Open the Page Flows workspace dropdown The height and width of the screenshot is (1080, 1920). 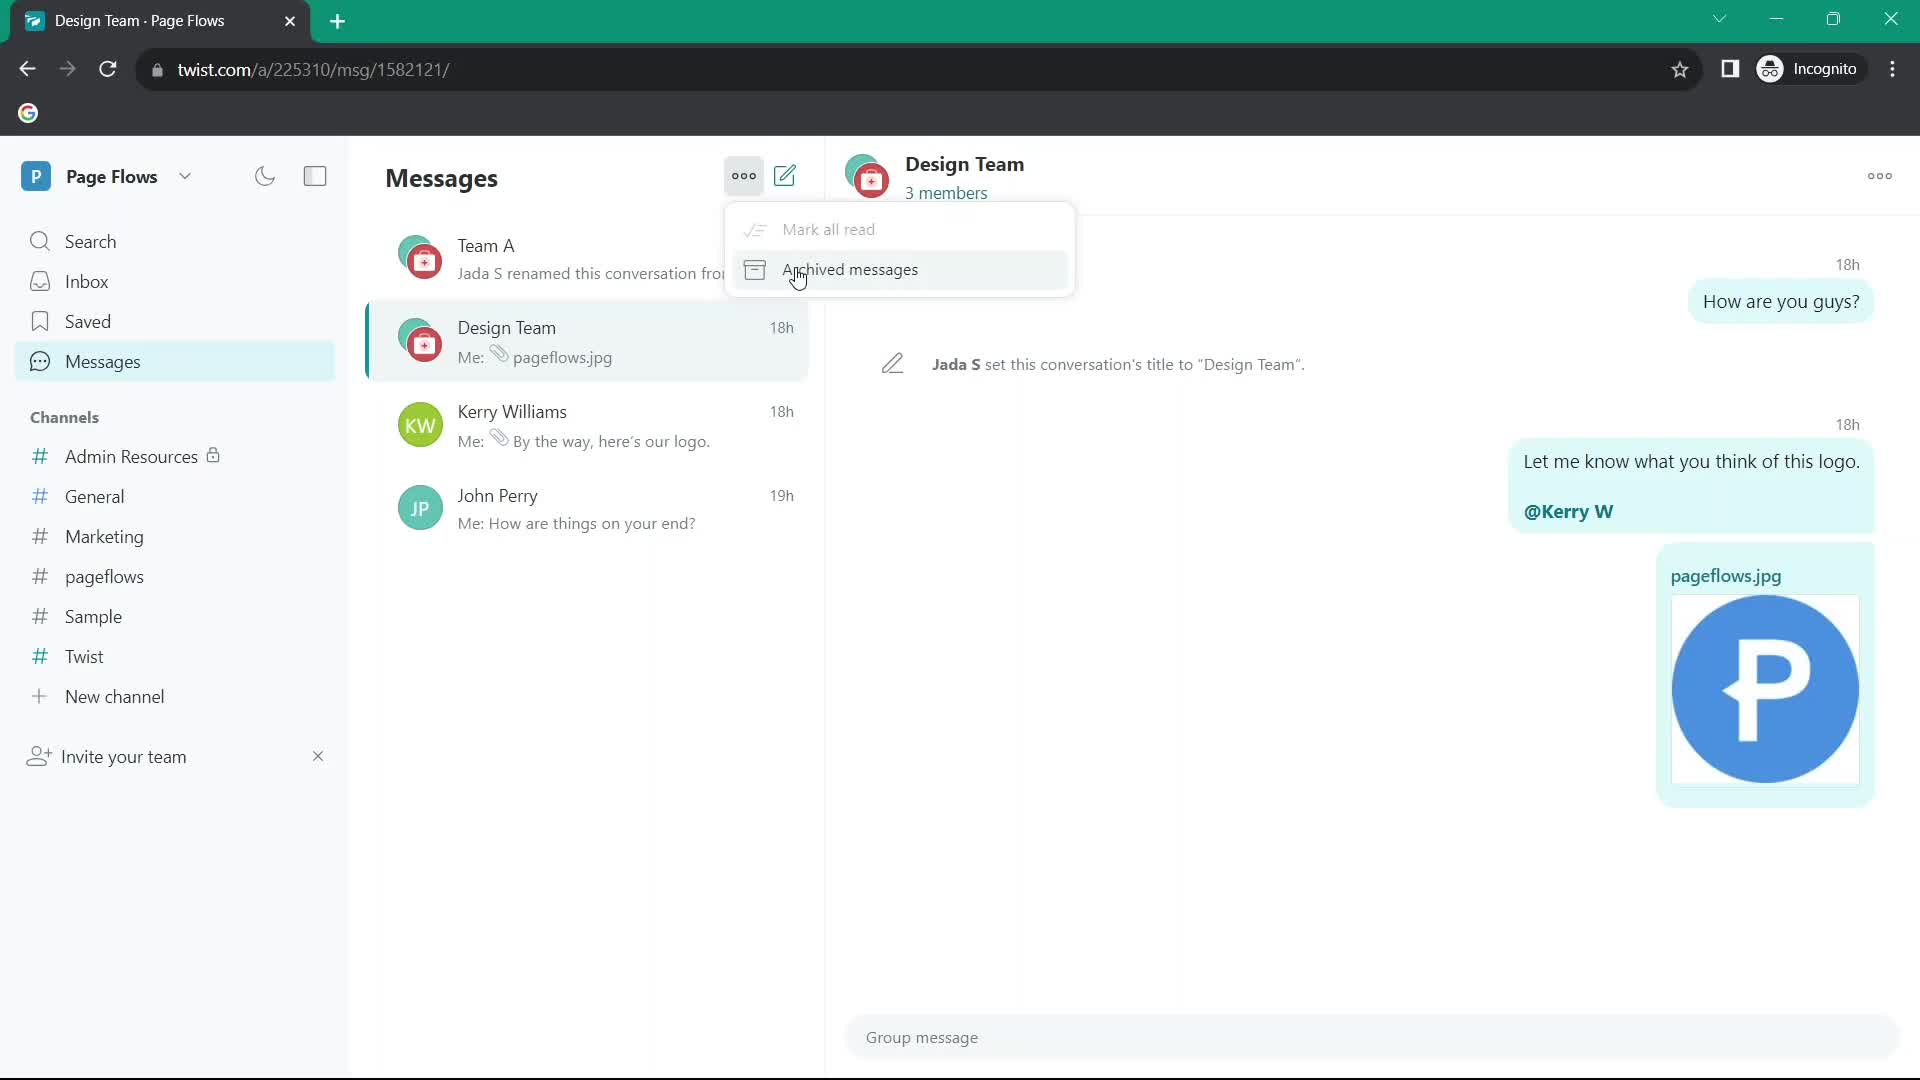point(185,177)
